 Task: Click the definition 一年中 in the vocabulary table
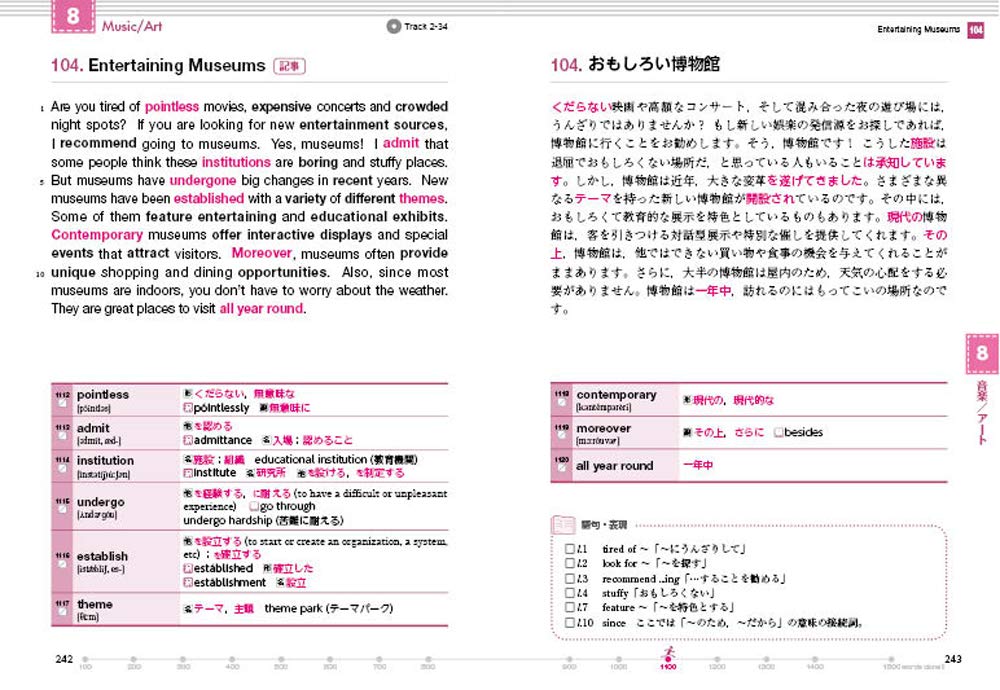pos(698,465)
